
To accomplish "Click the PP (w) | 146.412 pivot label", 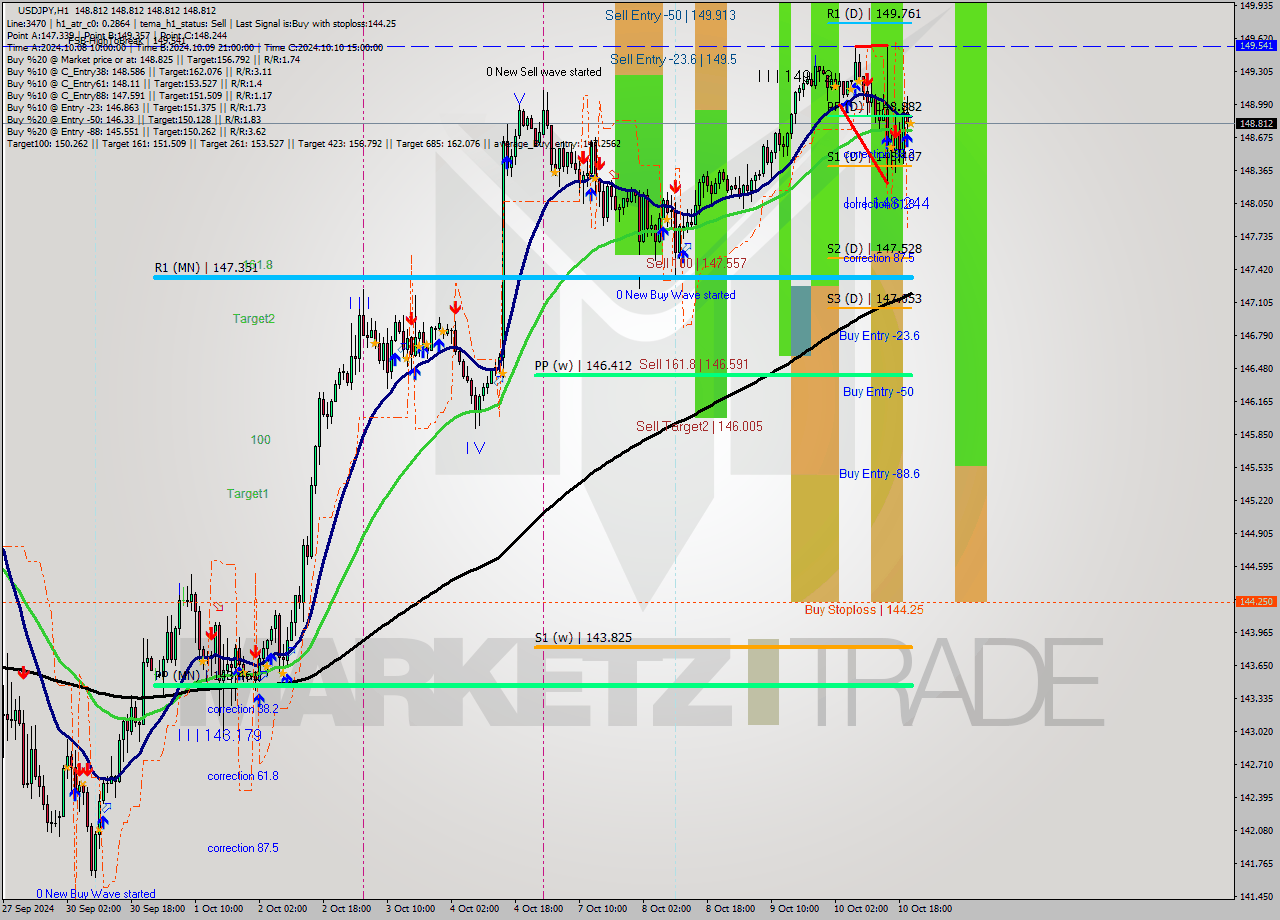I will point(583,366).
